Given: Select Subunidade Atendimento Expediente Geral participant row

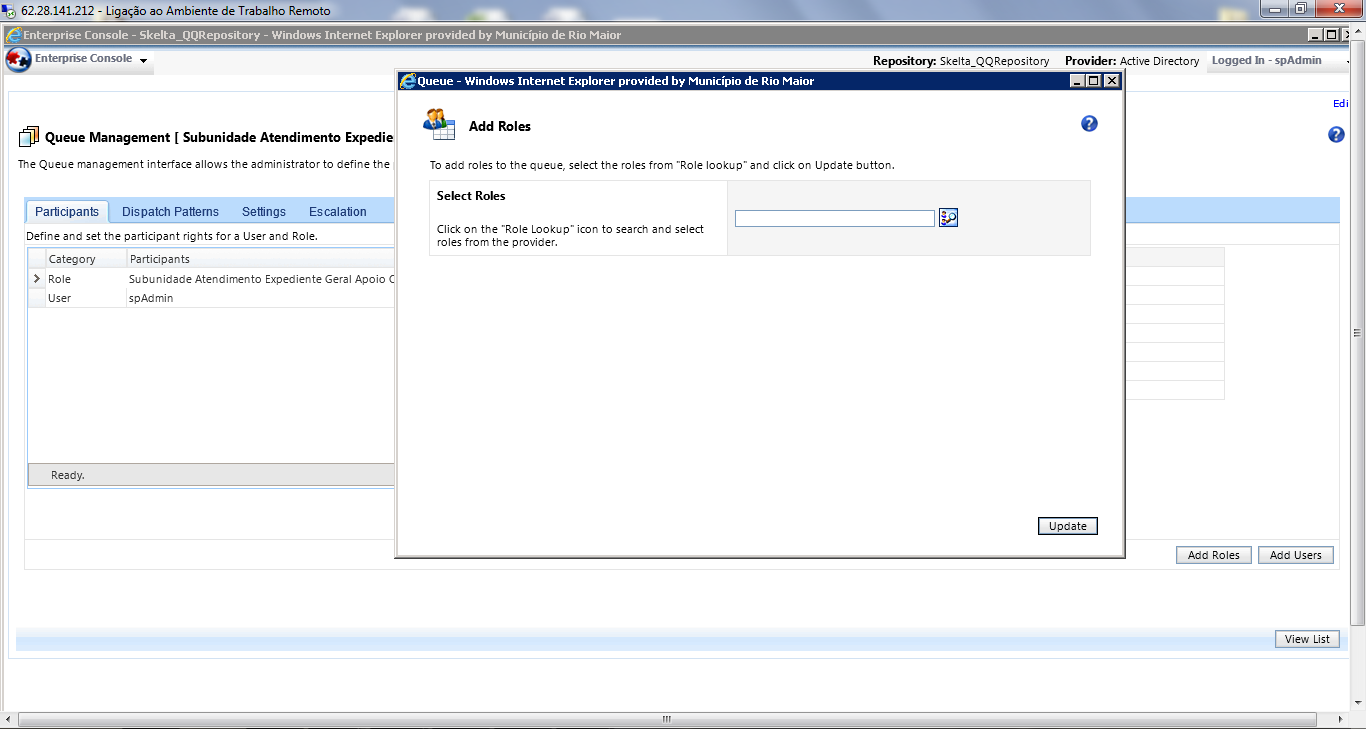Looking at the screenshot, I should coord(262,279).
